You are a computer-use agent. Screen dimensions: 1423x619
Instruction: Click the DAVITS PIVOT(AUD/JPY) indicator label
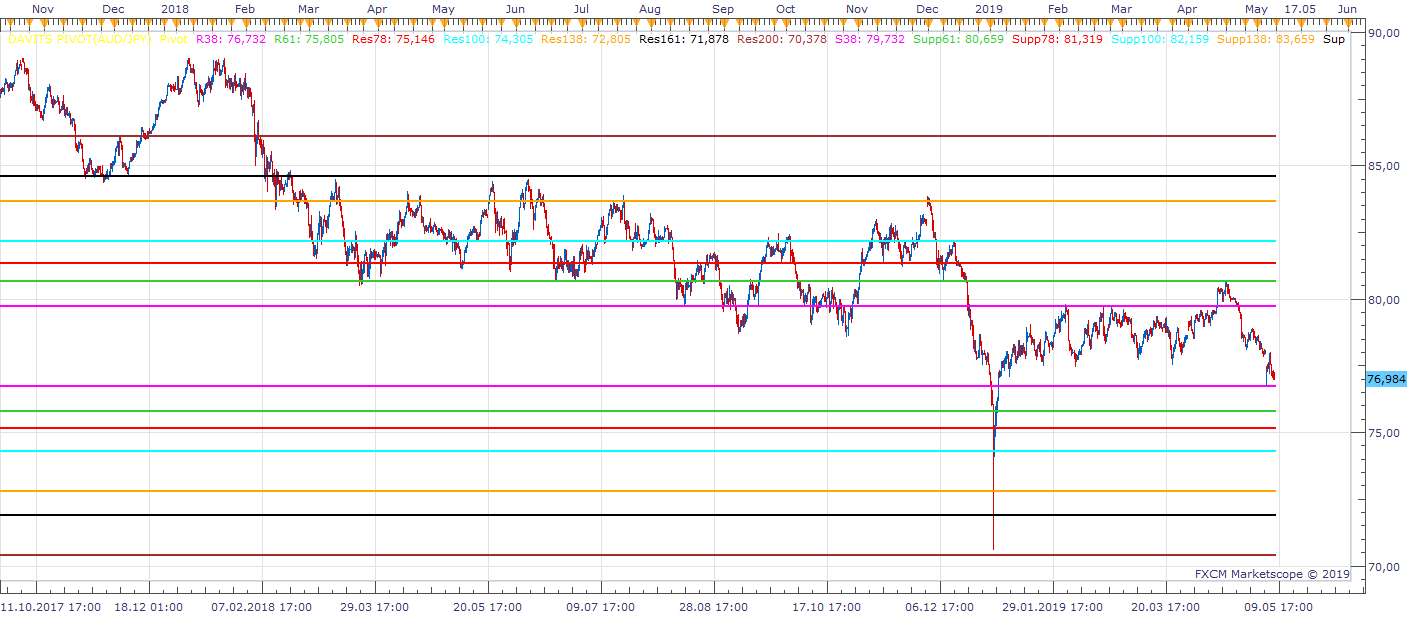point(79,40)
